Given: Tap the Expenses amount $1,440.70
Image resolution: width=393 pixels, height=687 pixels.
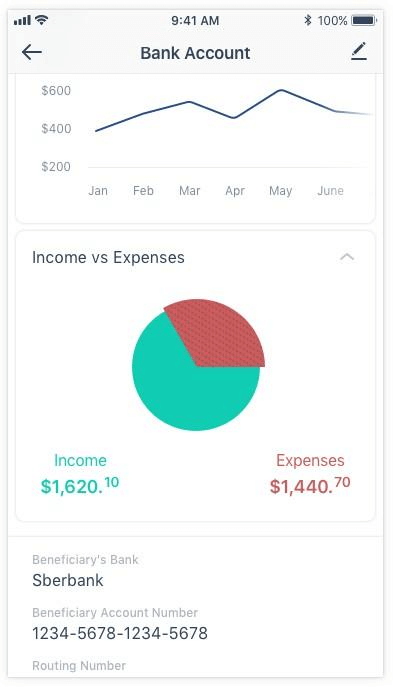Looking at the screenshot, I should click(310, 485).
